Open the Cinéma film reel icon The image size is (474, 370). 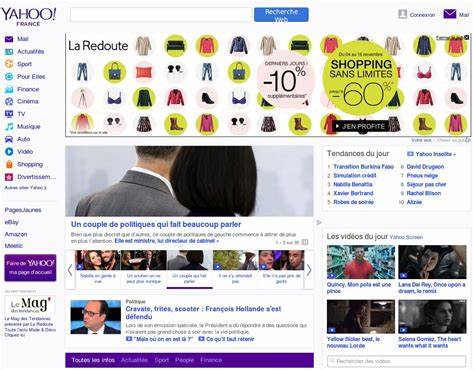pos(9,101)
